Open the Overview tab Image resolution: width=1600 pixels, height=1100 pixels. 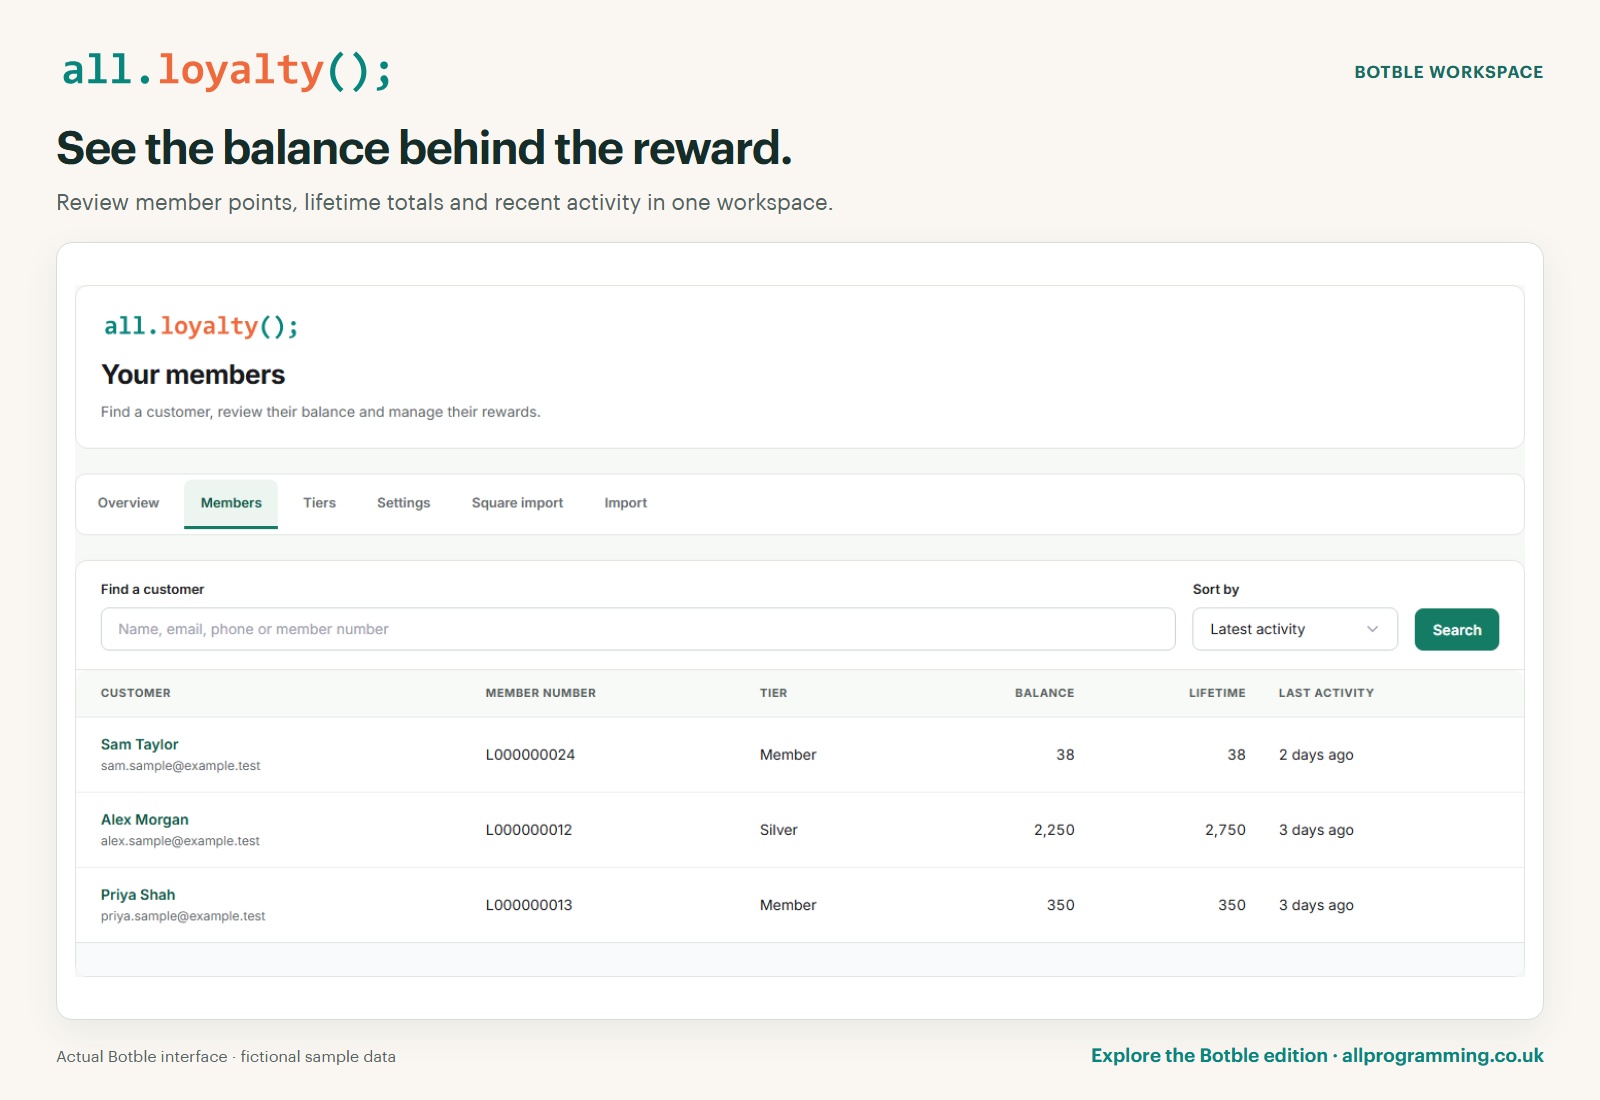pos(128,503)
